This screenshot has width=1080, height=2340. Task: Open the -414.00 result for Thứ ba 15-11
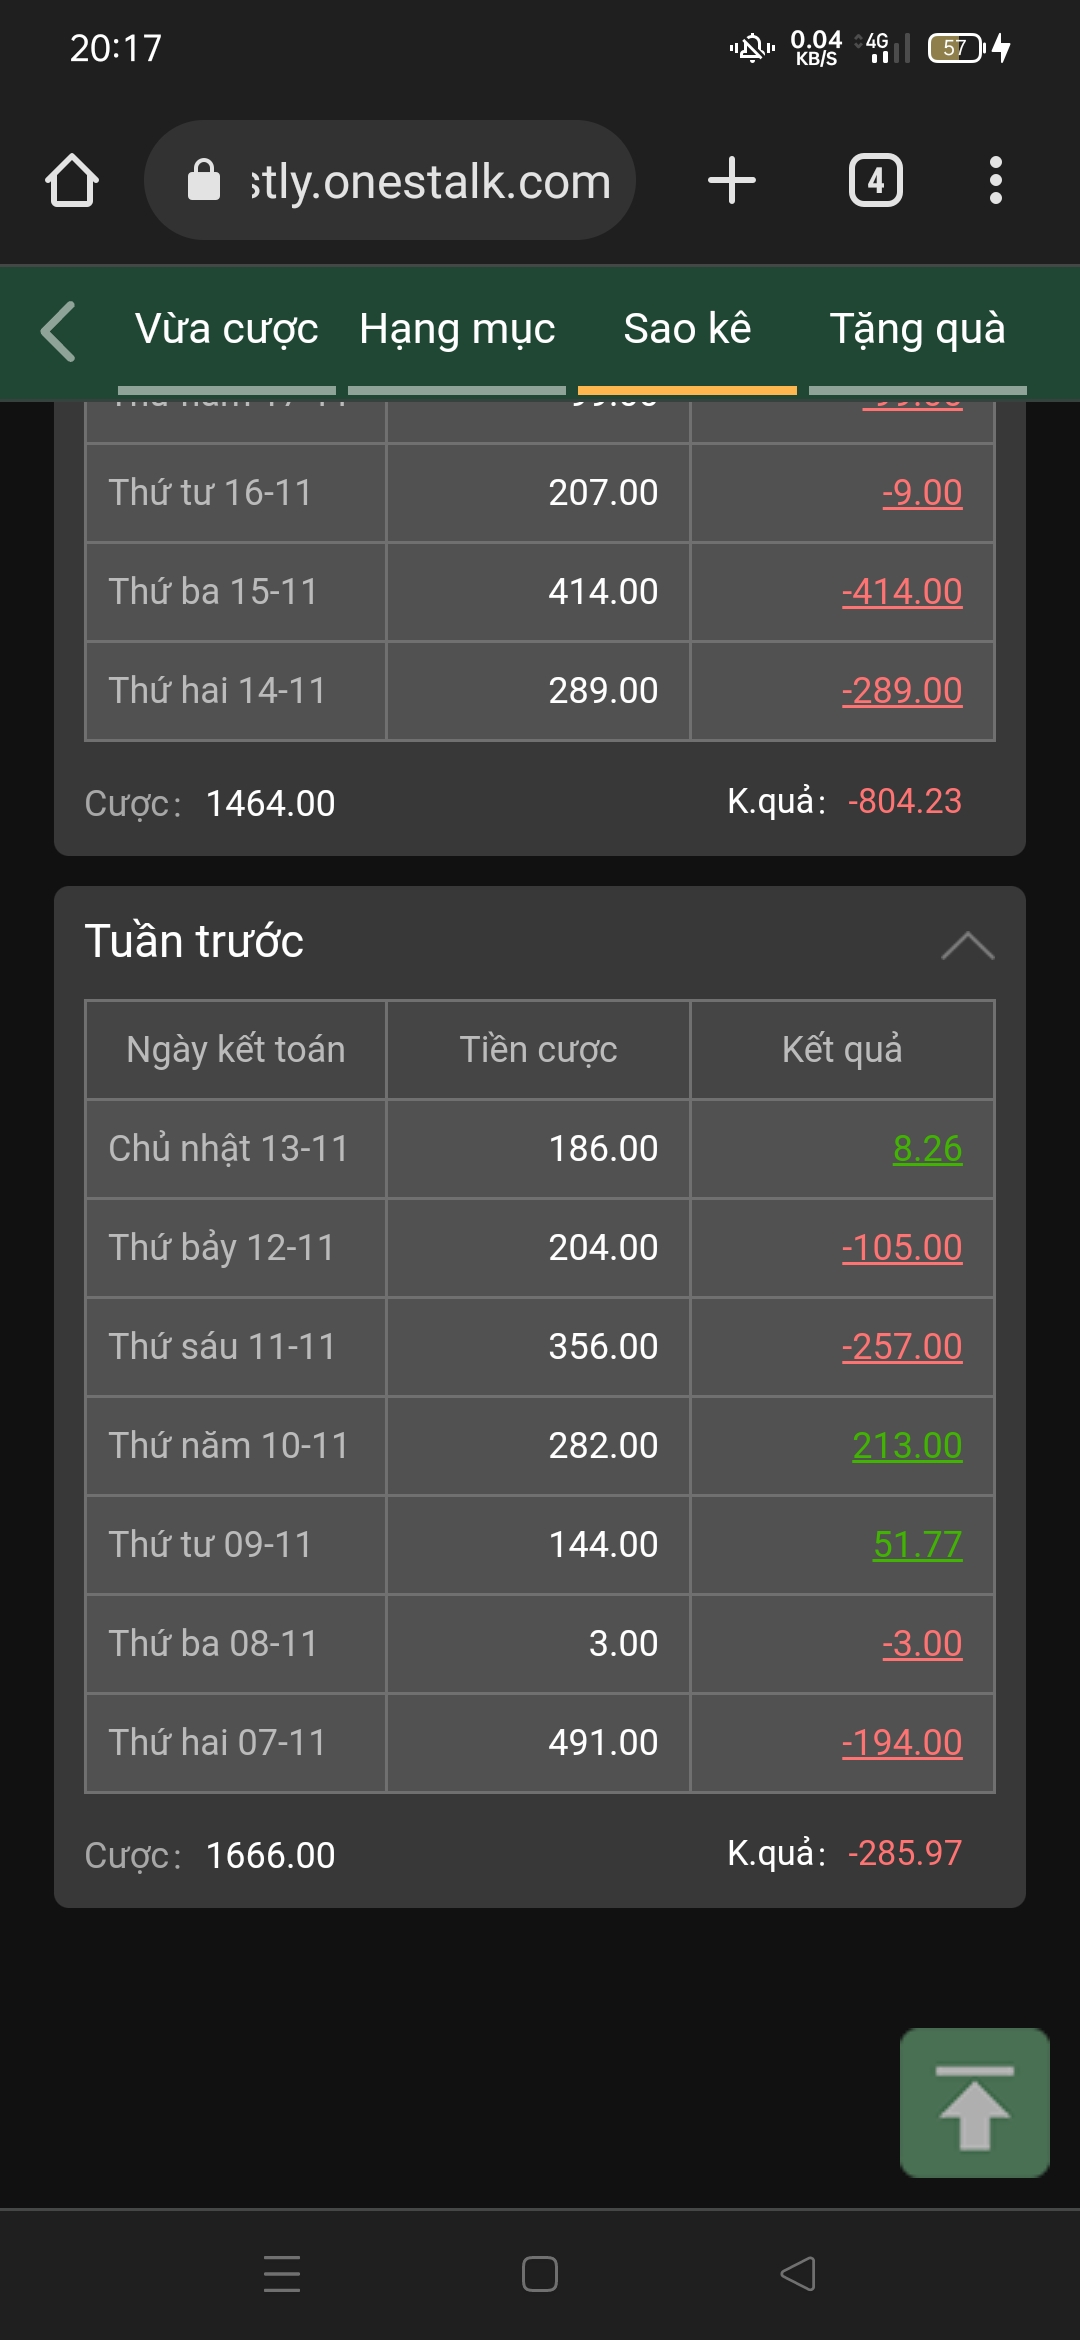pyautogui.click(x=902, y=592)
